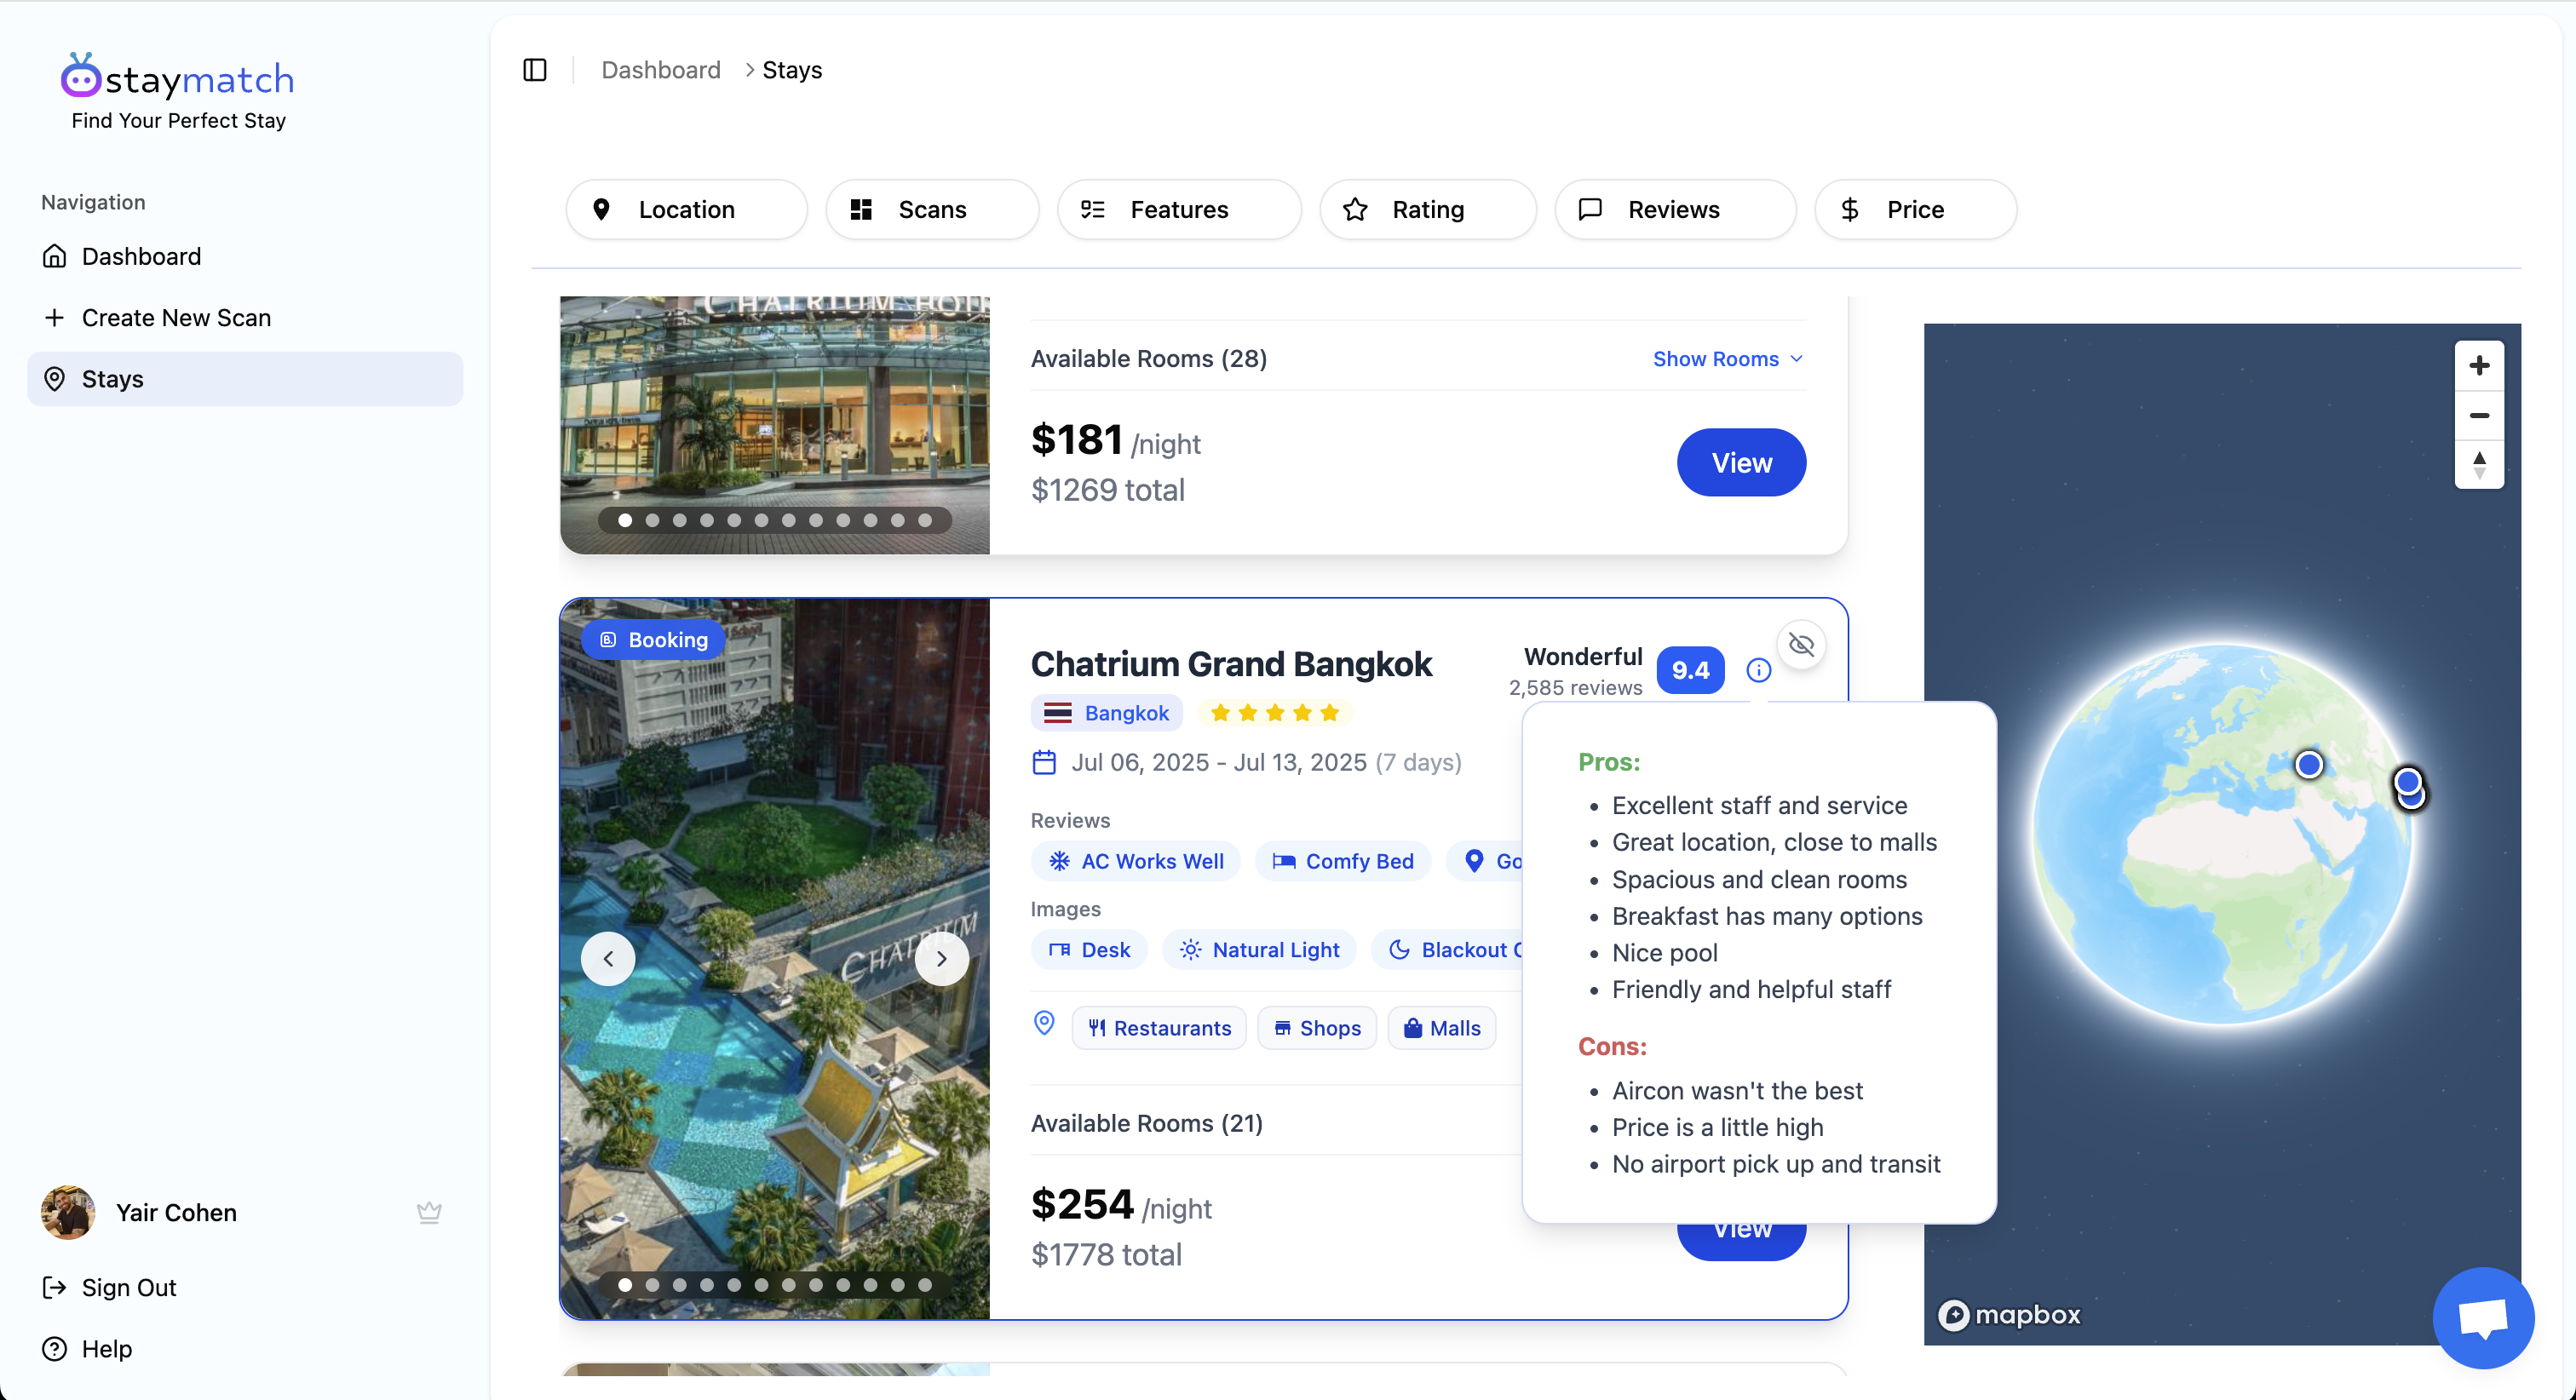This screenshot has width=2576, height=1400.
Task: Click the five-star rating stars
Action: (1274, 713)
